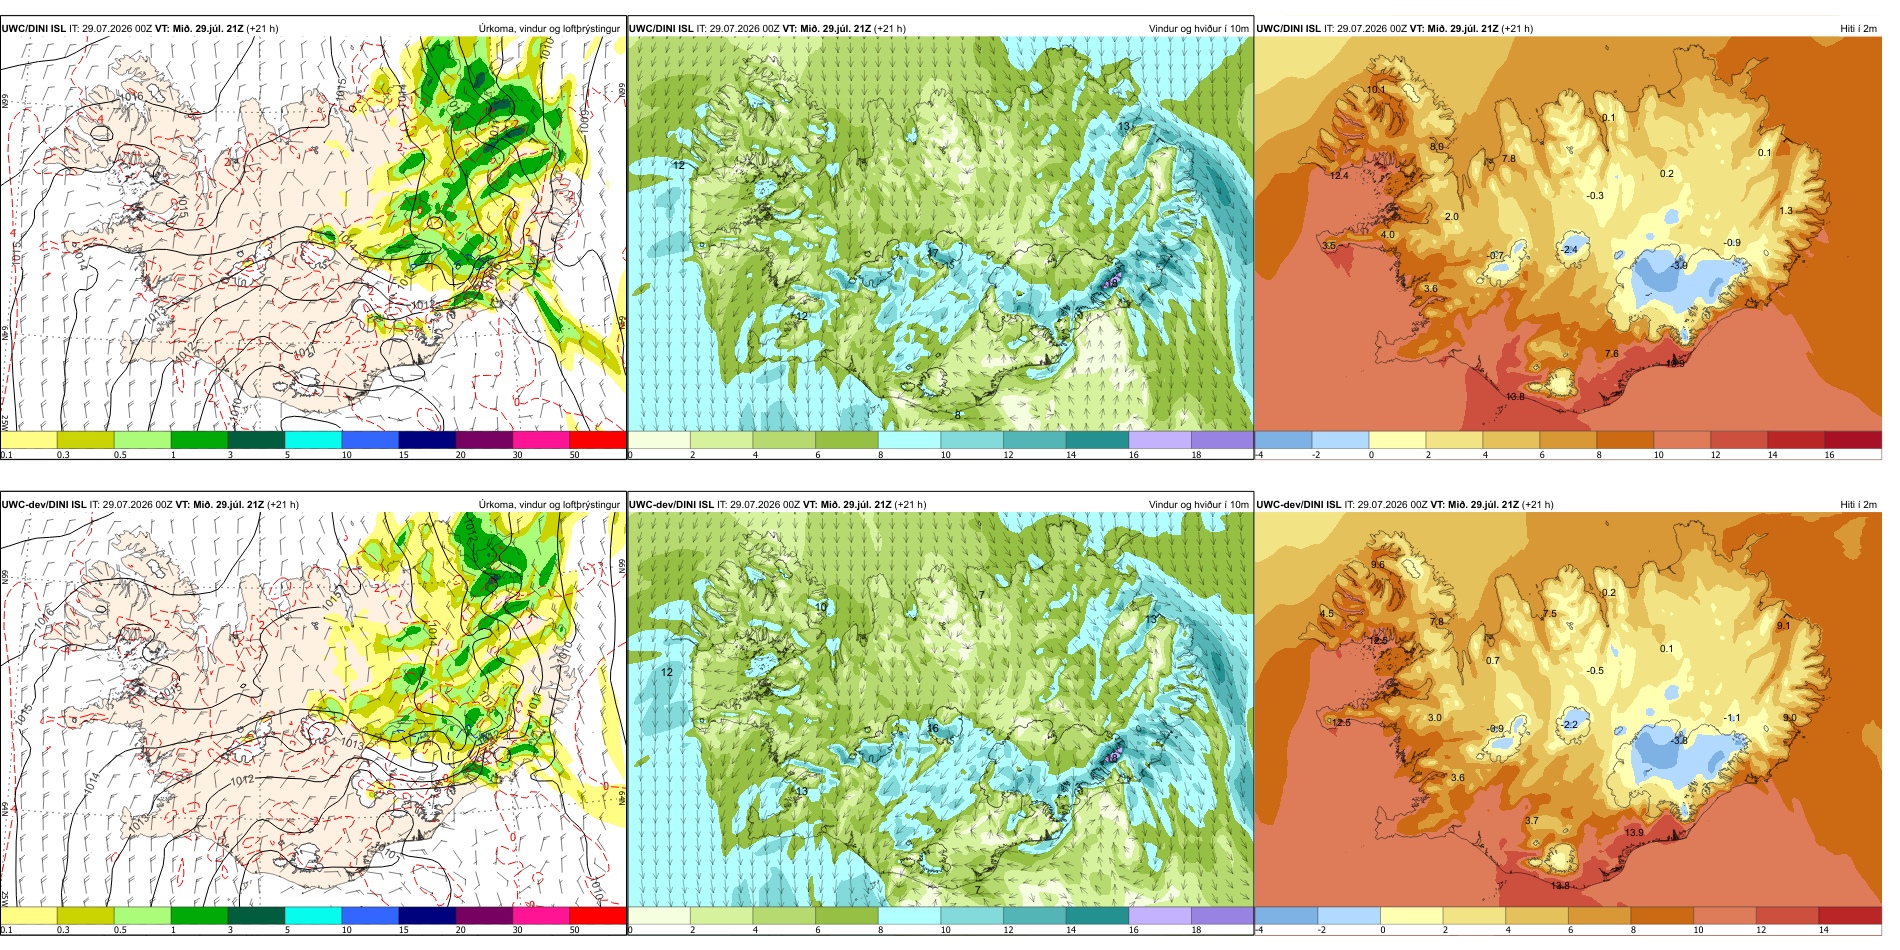Click the cyan 5 mm swatch in UWC precipitation legend
1900x950 pixels.
tap(313, 440)
